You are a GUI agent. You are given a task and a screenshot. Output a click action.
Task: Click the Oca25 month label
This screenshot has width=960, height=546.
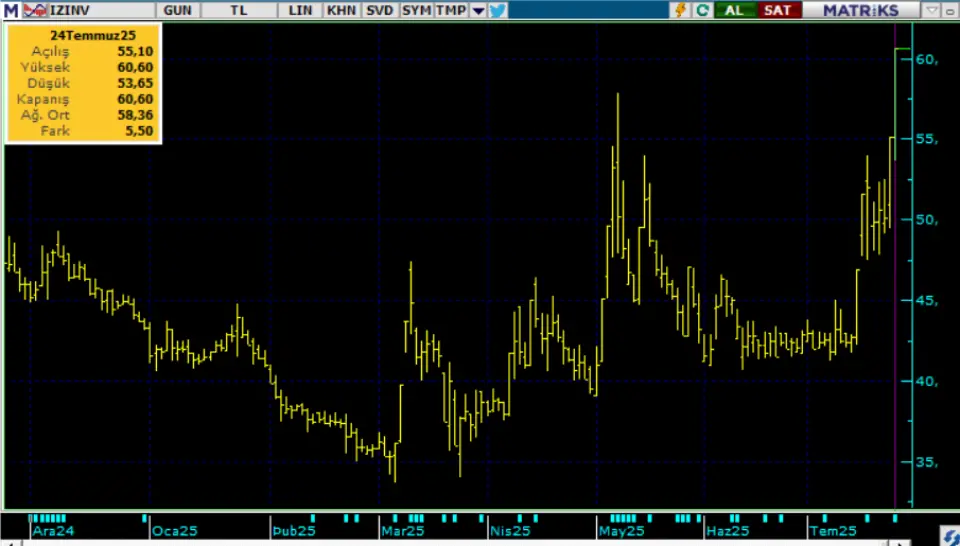174,531
